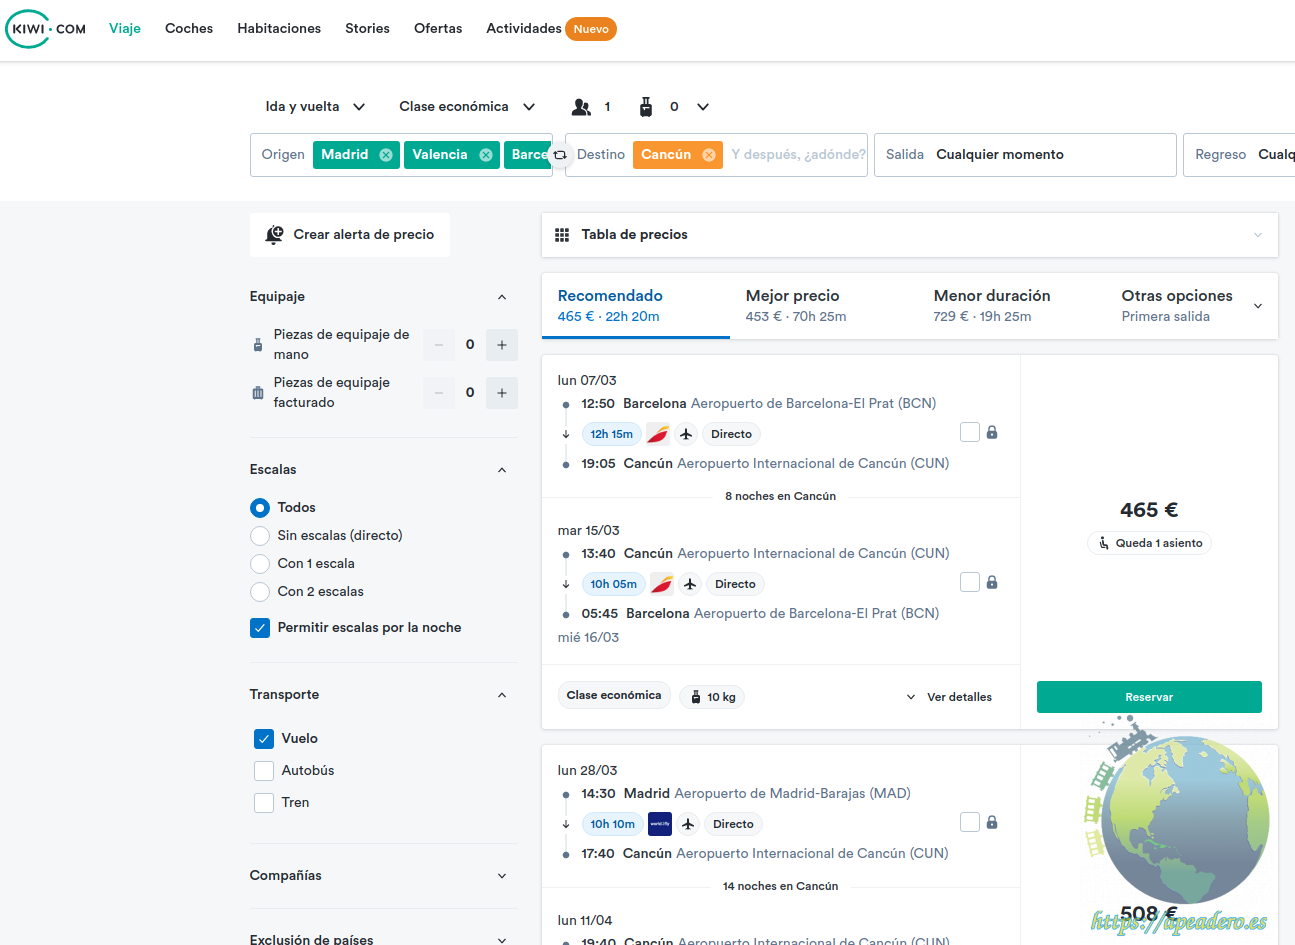Click the Salida date input field
The width and height of the screenshot is (1295, 945).
coord(1024,155)
